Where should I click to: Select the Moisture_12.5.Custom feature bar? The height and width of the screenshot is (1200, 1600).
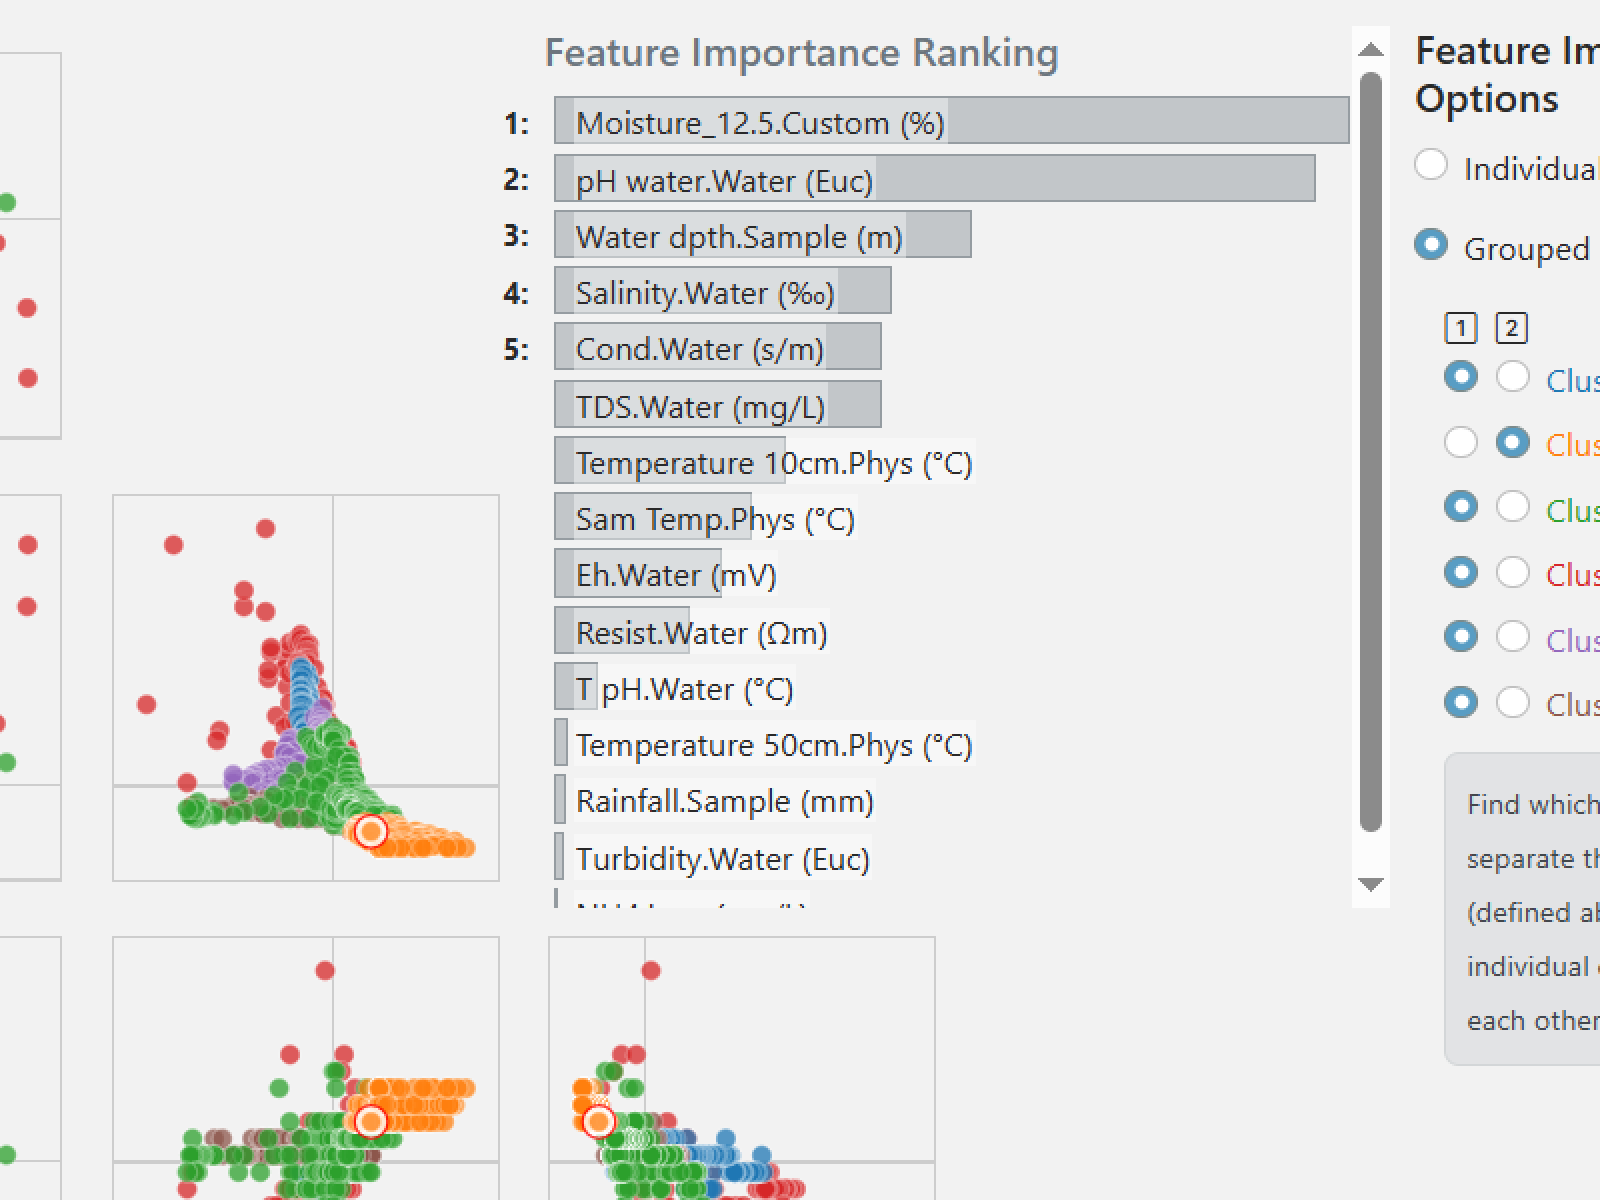coord(950,121)
